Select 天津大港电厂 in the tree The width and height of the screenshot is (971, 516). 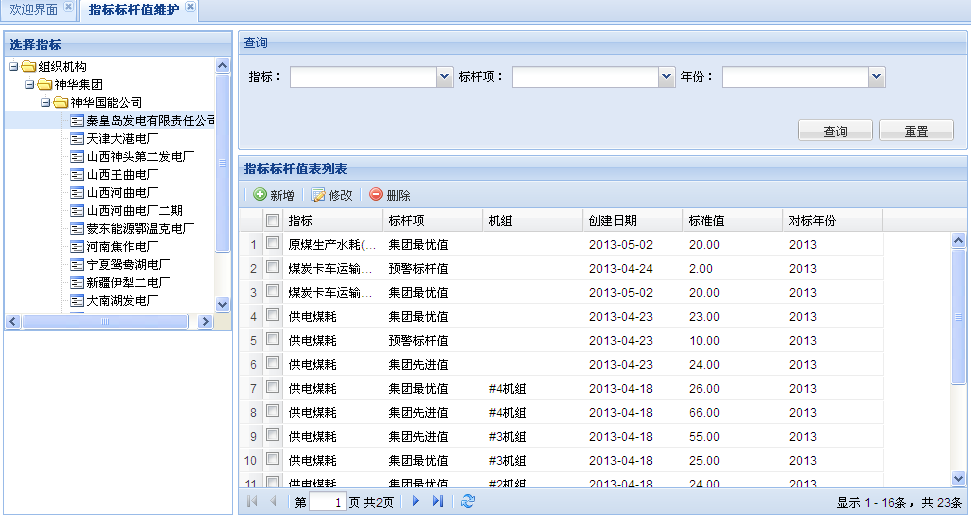pos(122,139)
